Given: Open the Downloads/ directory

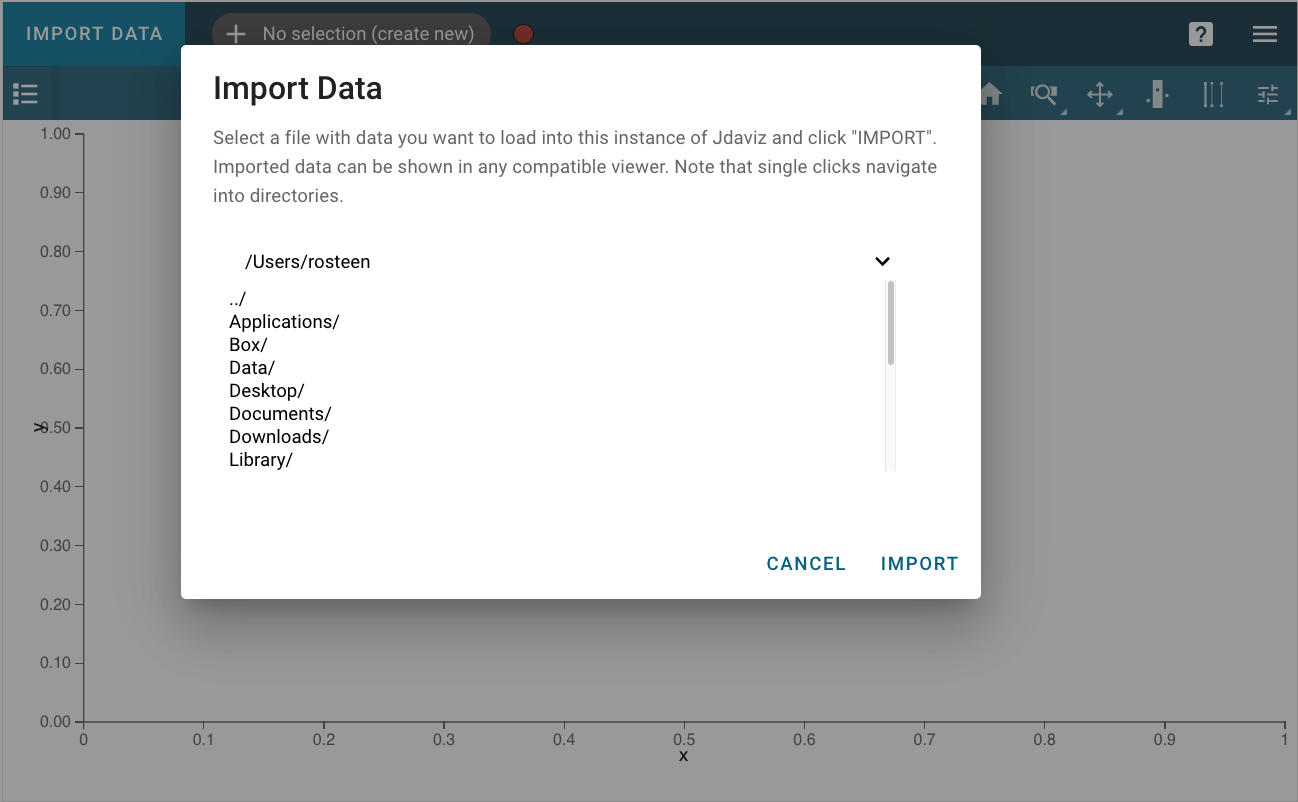Looking at the screenshot, I should click(279, 437).
